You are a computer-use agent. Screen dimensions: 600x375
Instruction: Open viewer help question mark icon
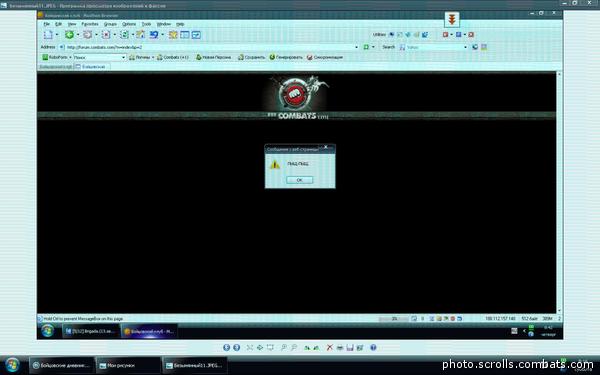(373, 347)
